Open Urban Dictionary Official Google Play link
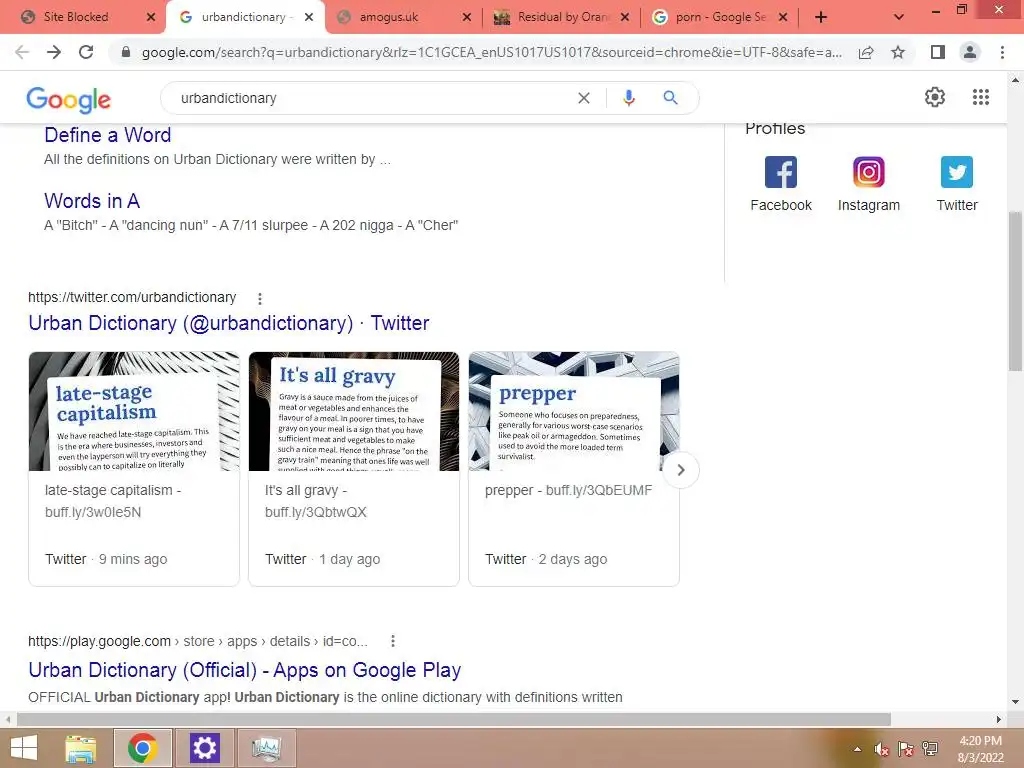 pyautogui.click(x=245, y=670)
